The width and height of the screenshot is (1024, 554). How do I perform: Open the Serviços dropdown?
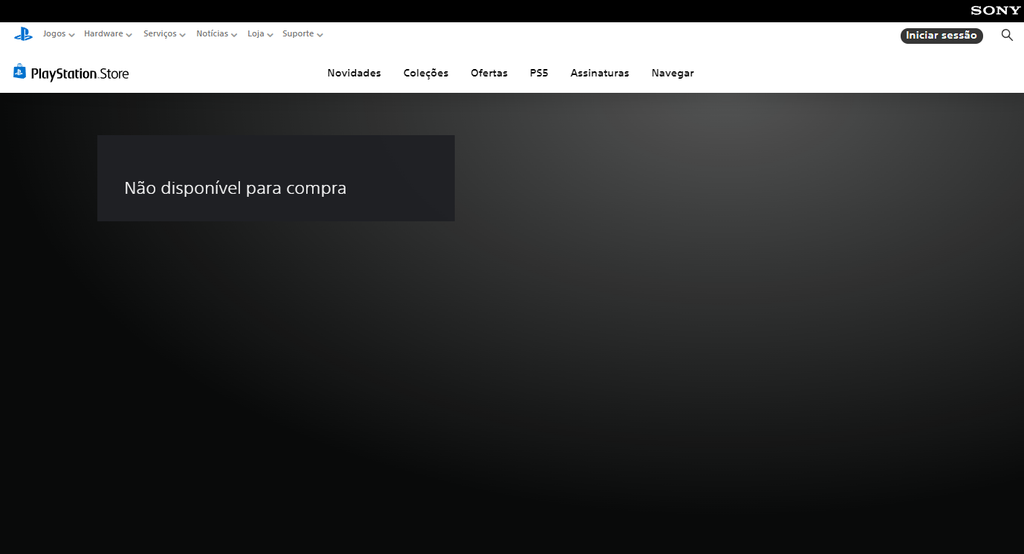(x=165, y=34)
